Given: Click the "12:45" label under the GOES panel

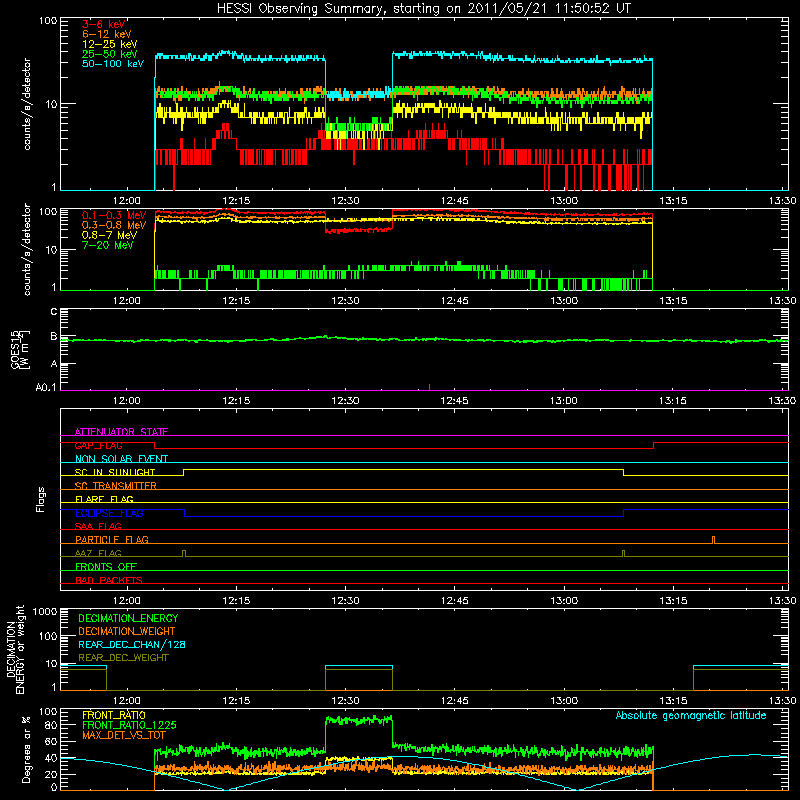Looking at the screenshot, I should [455, 401].
